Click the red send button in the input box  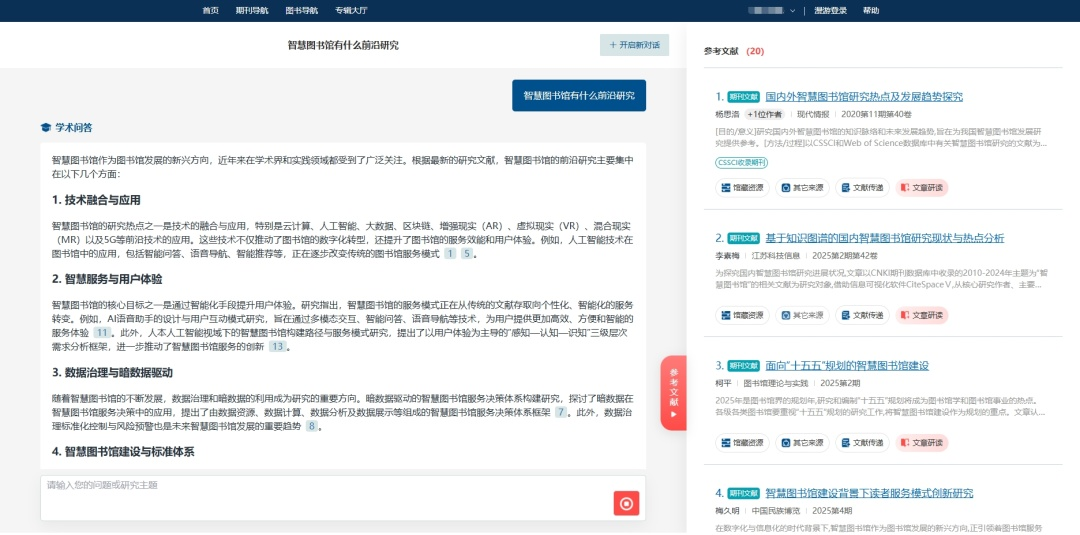pyautogui.click(x=626, y=503)
